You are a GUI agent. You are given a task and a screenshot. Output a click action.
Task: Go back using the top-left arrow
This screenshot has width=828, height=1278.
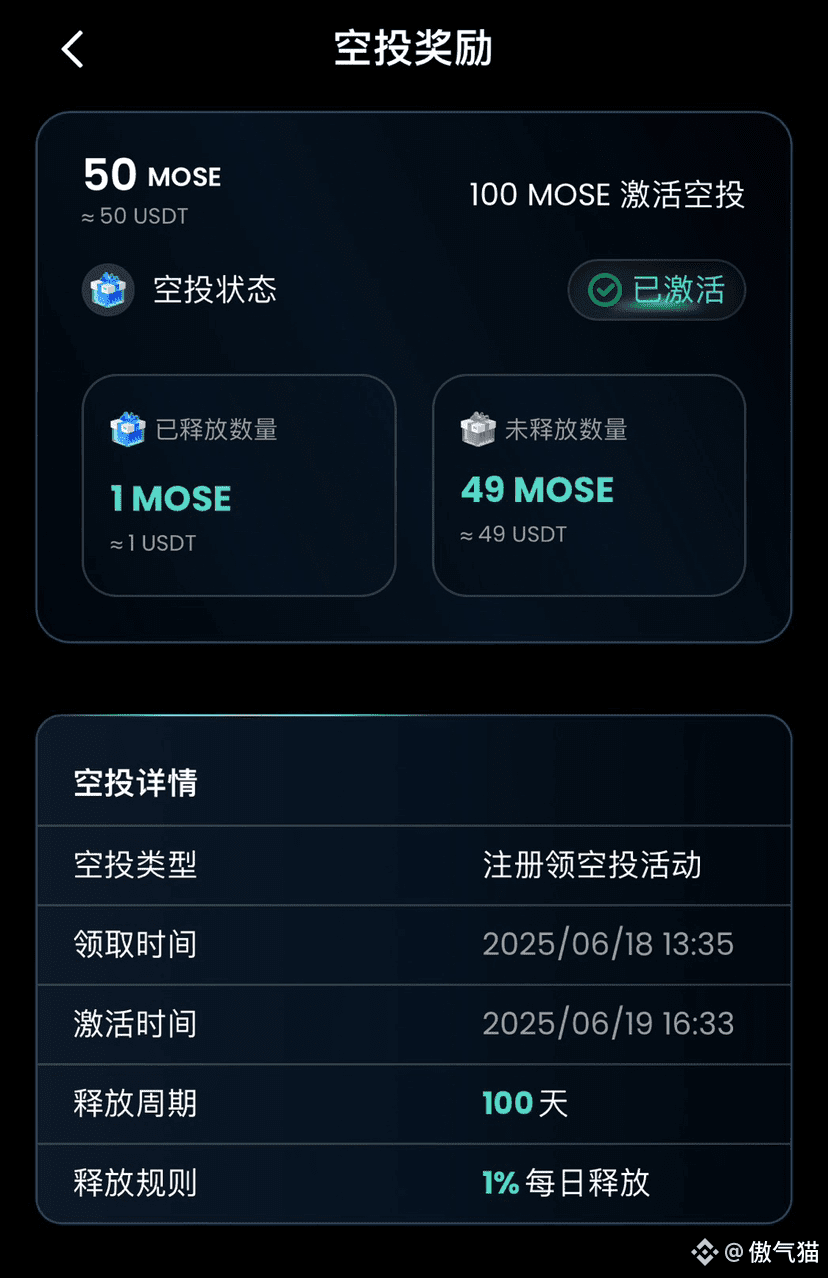[x=72, y=49]
